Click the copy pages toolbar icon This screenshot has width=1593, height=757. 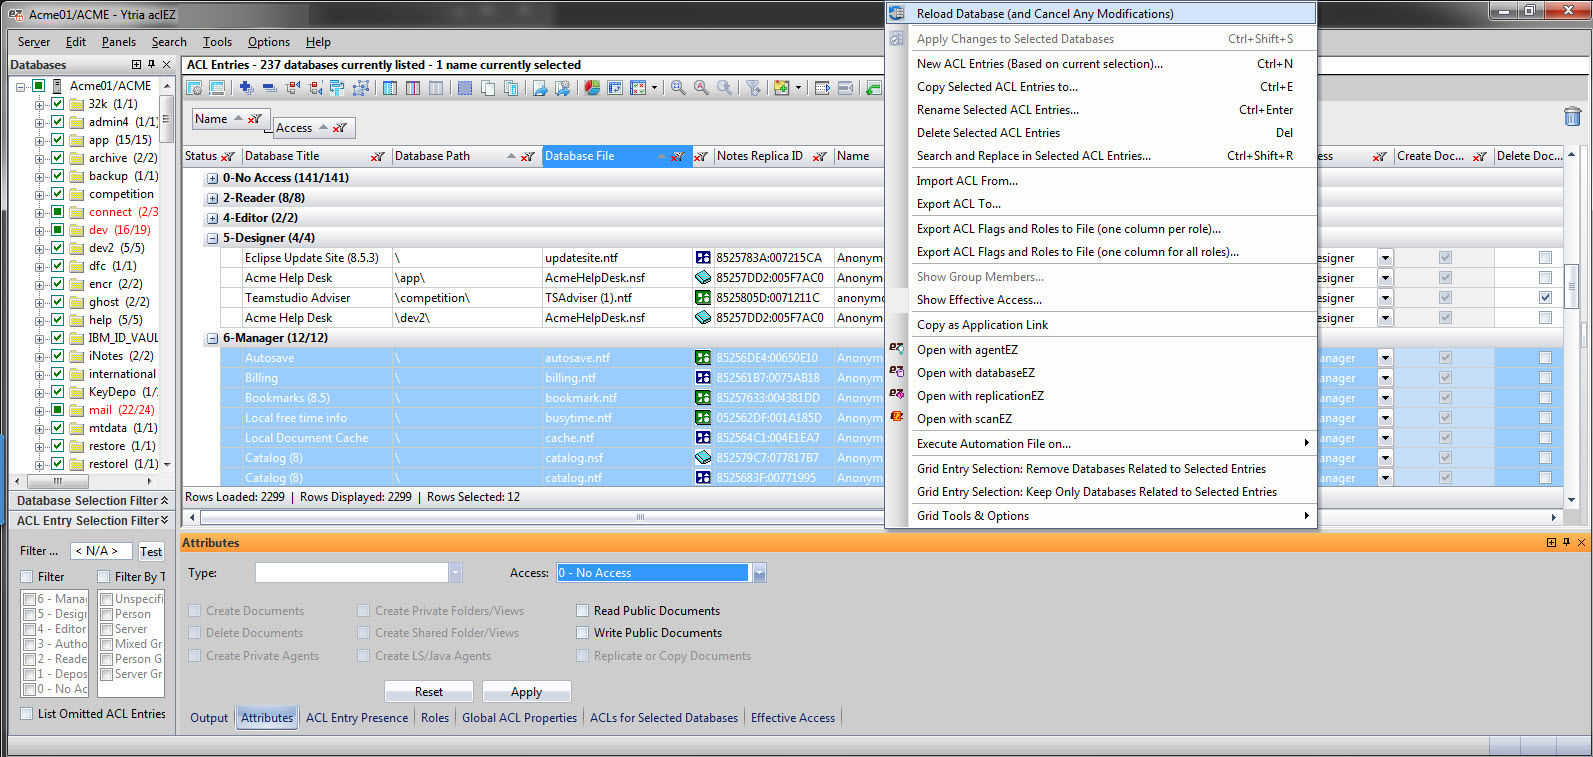(488, 88)
